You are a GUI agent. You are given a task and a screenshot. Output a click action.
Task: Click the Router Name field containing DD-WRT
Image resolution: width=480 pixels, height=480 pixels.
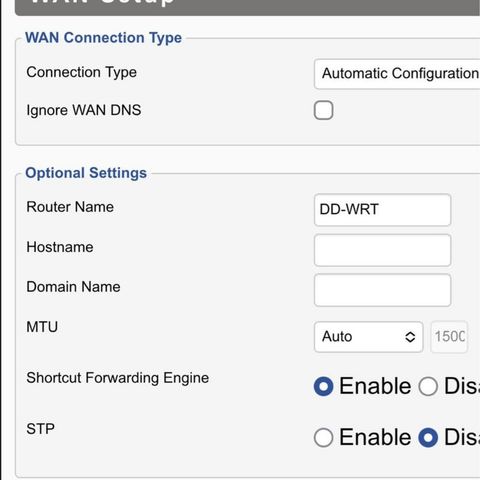pyautogui.click(x=382, y=210)
